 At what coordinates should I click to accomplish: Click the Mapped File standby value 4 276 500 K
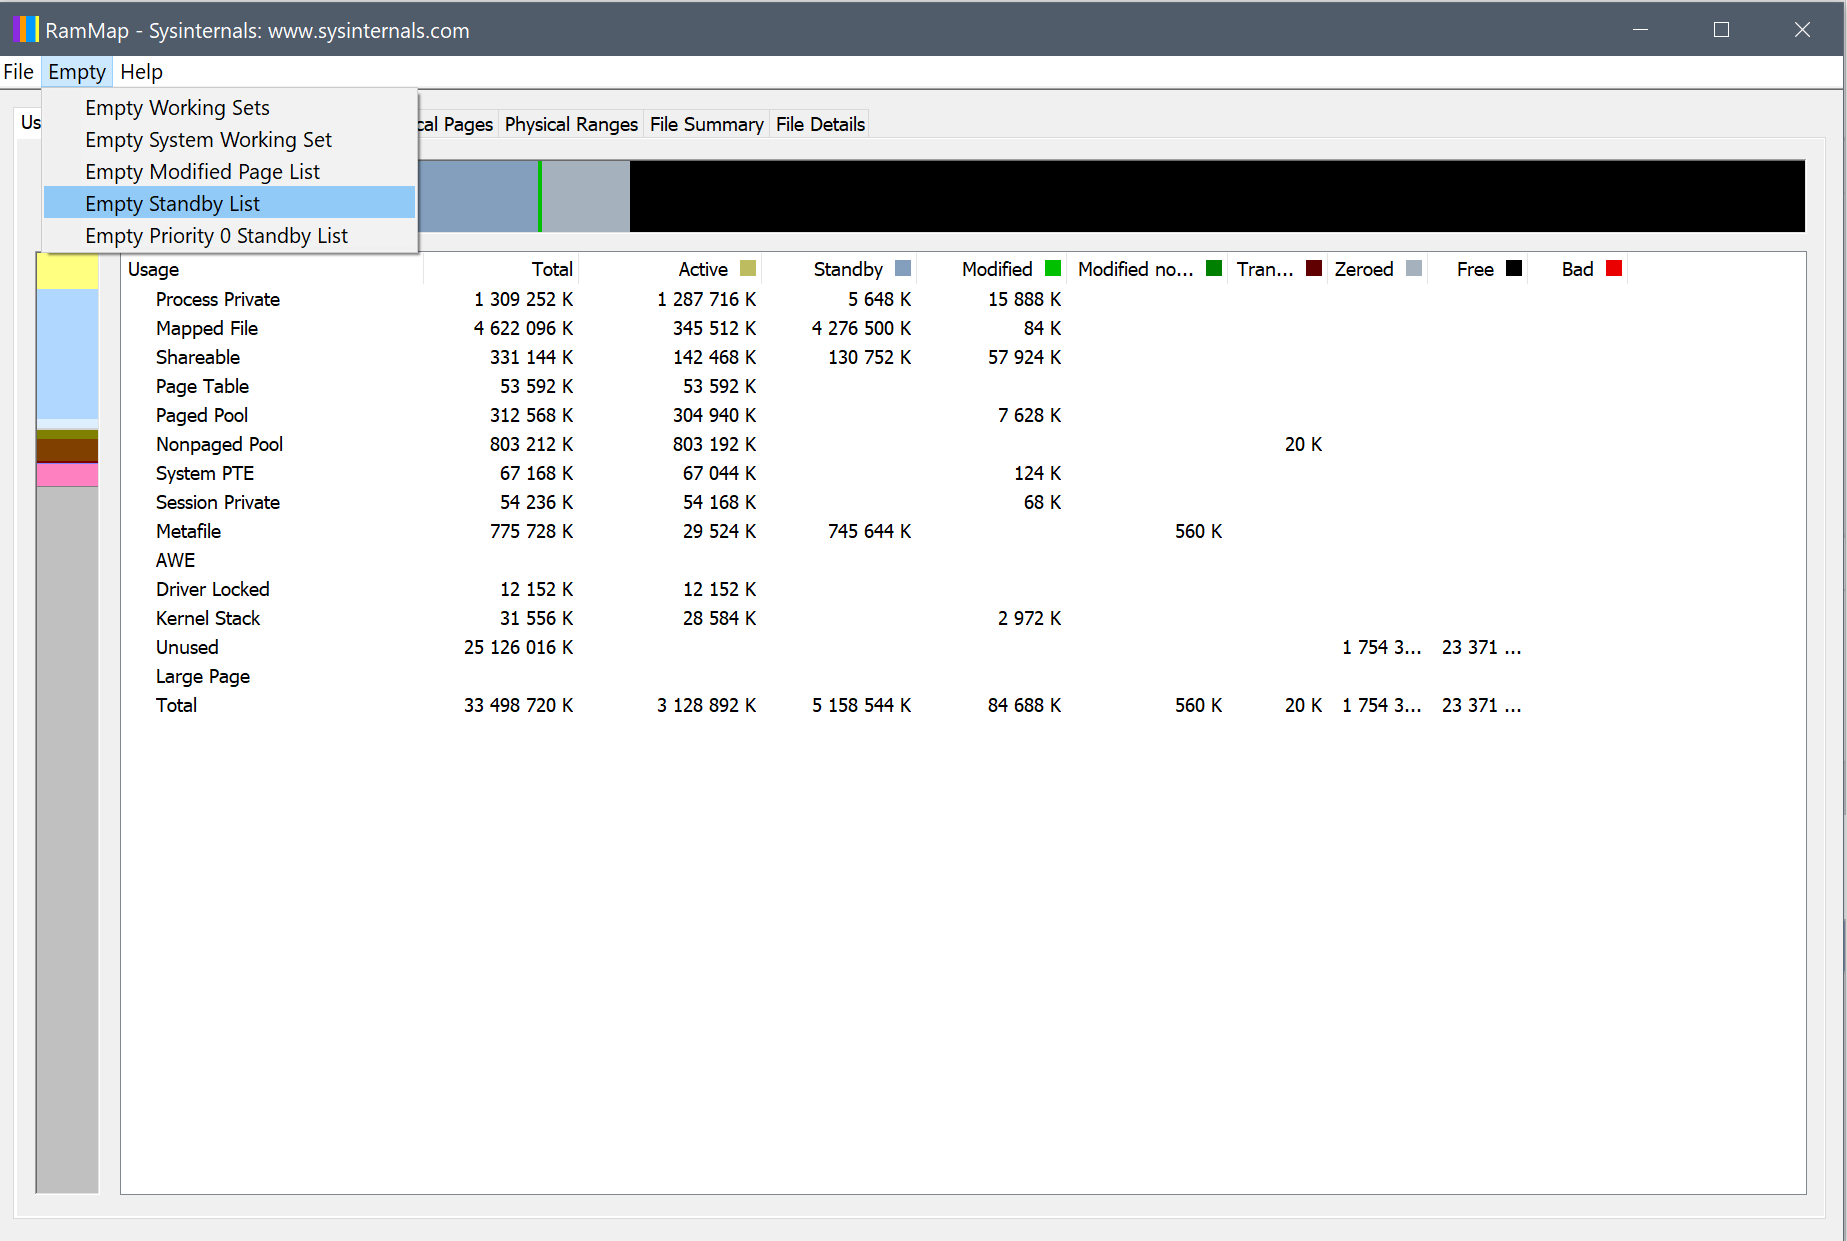pyautogui.click(x=861, y=328)
